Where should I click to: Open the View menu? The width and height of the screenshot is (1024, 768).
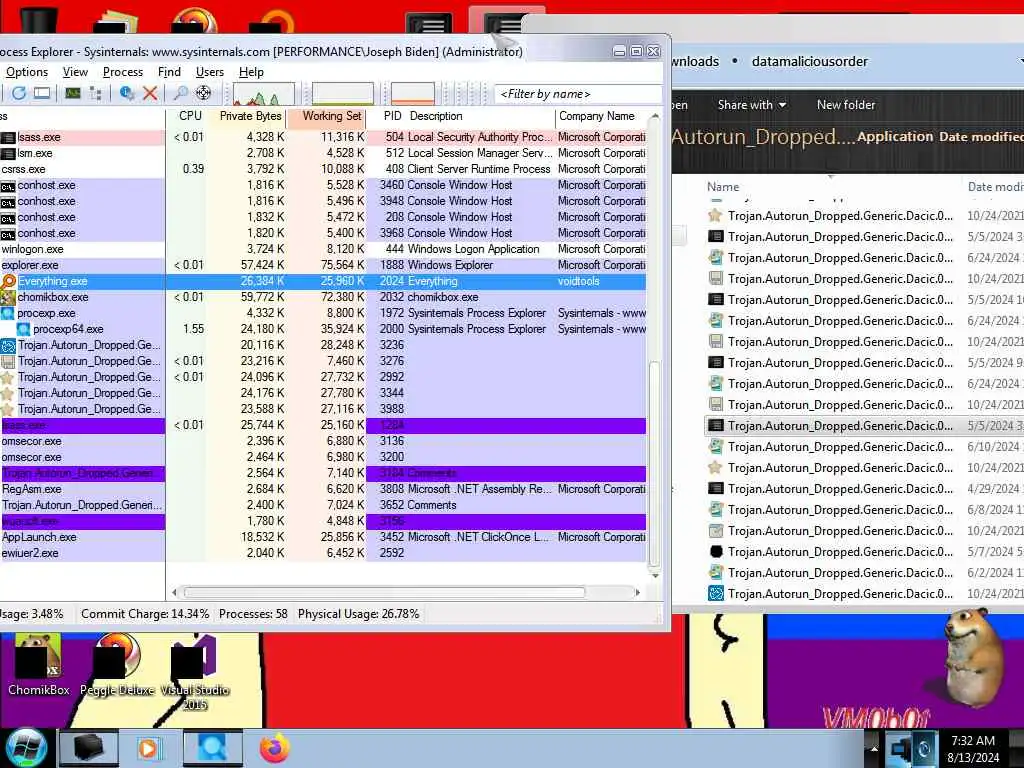tap(75, 72)
